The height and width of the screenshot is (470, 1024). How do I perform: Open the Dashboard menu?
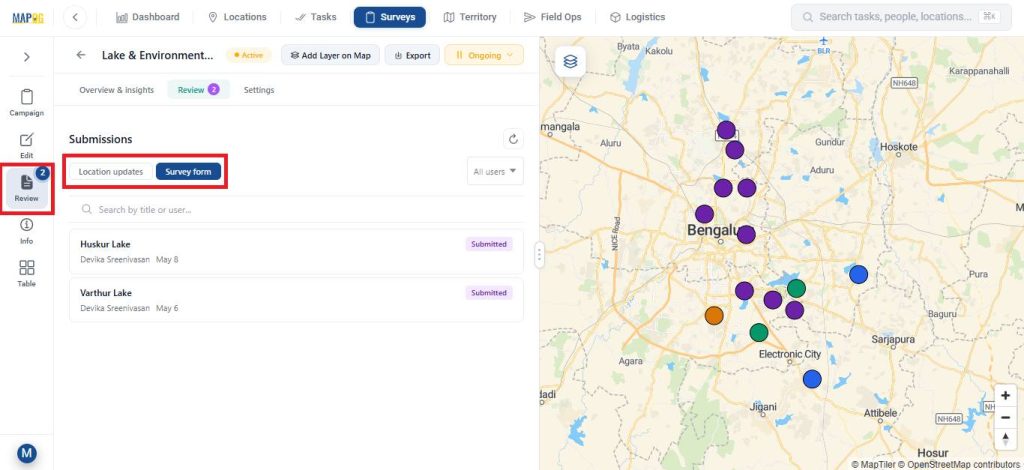click(x=148, y=17)
